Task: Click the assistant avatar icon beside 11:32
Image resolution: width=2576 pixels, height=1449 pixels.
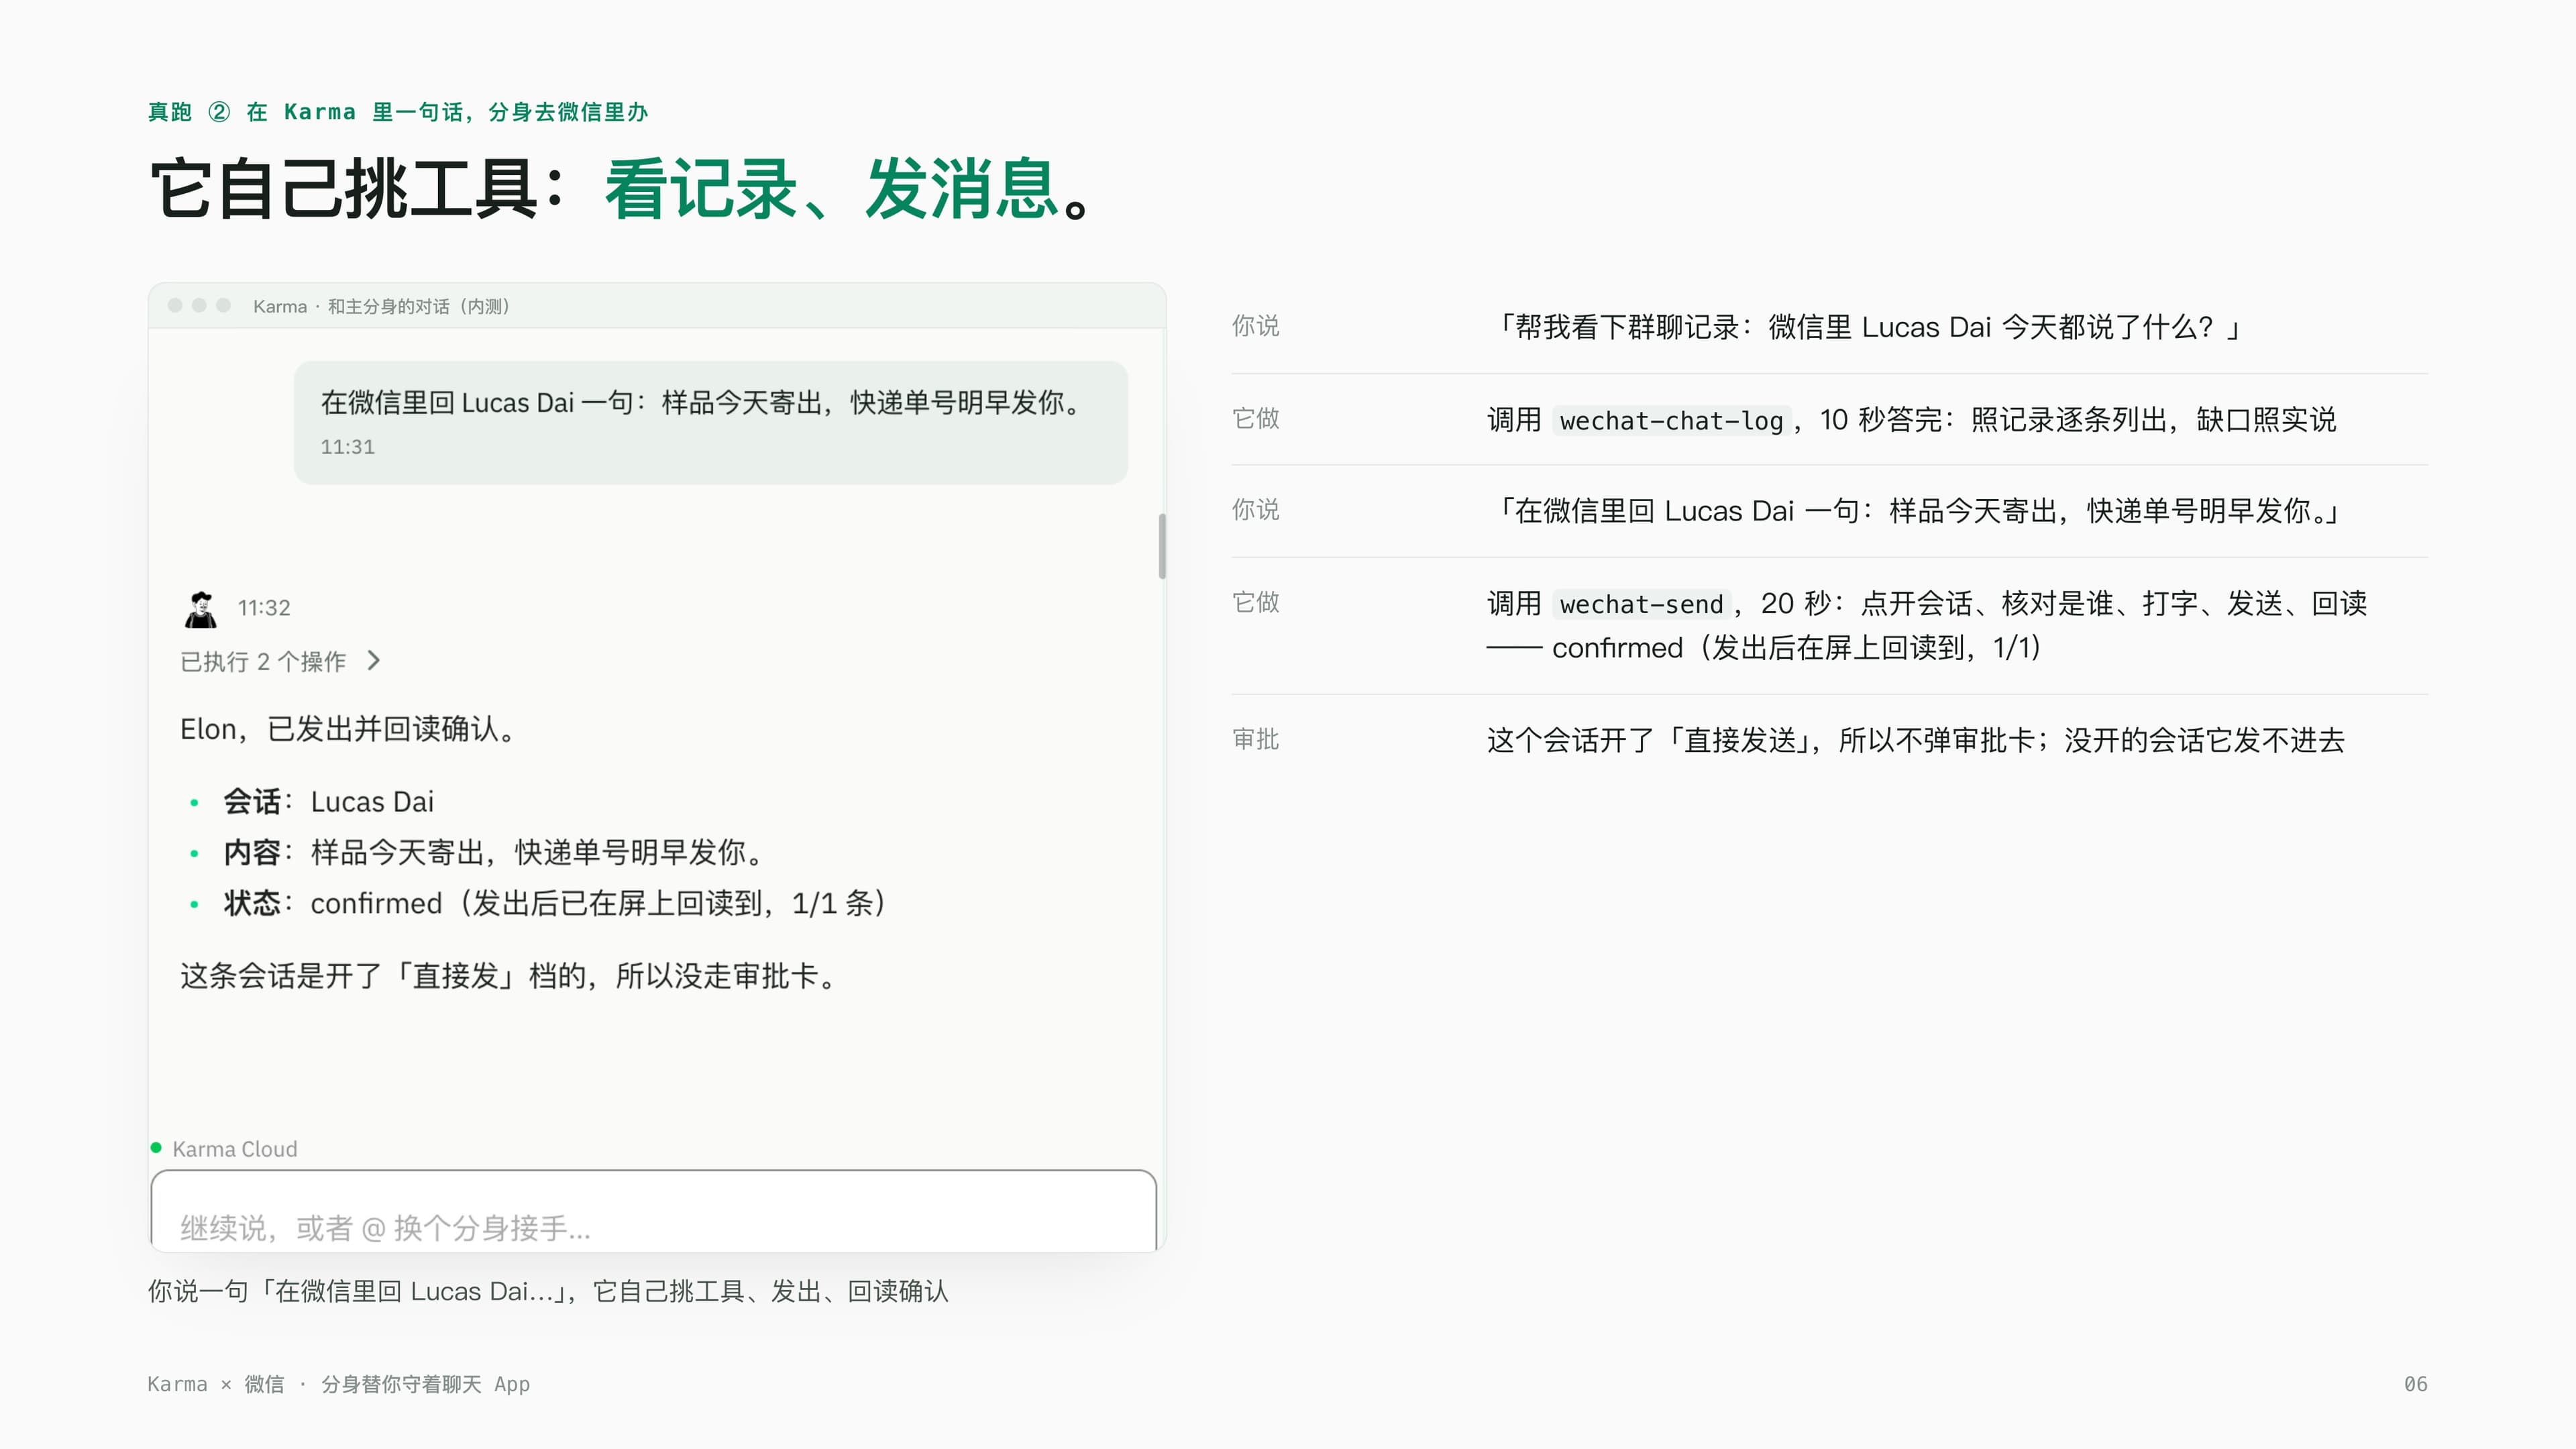Action: point(201,608)
